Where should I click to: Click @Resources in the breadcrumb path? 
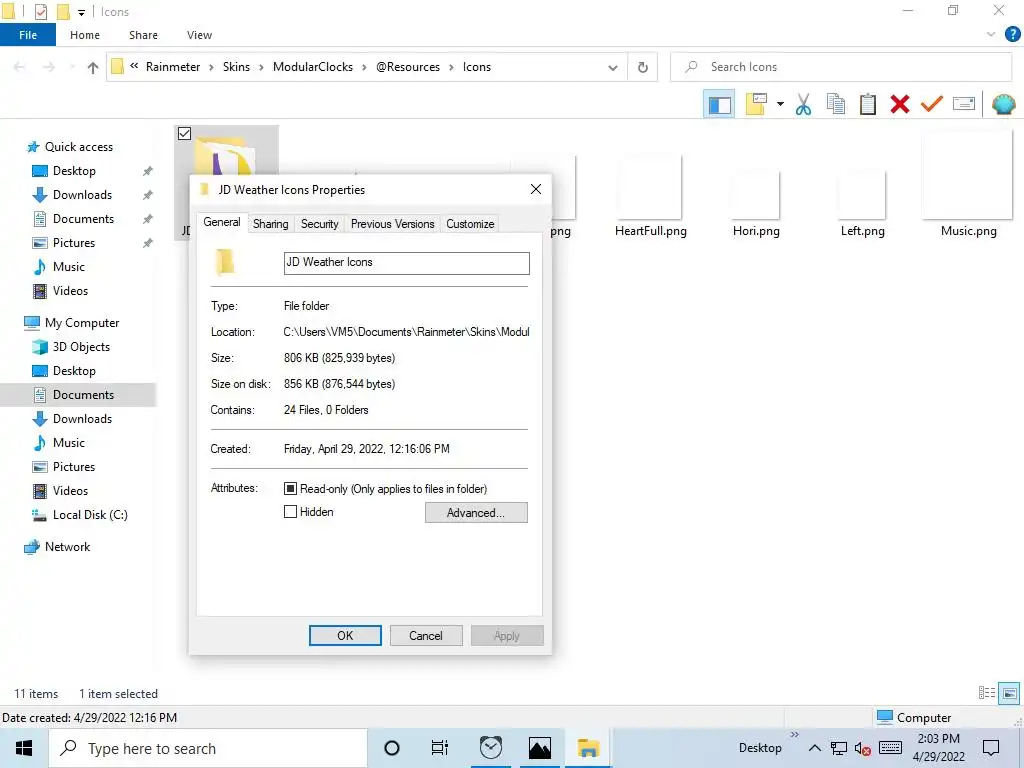408,67
